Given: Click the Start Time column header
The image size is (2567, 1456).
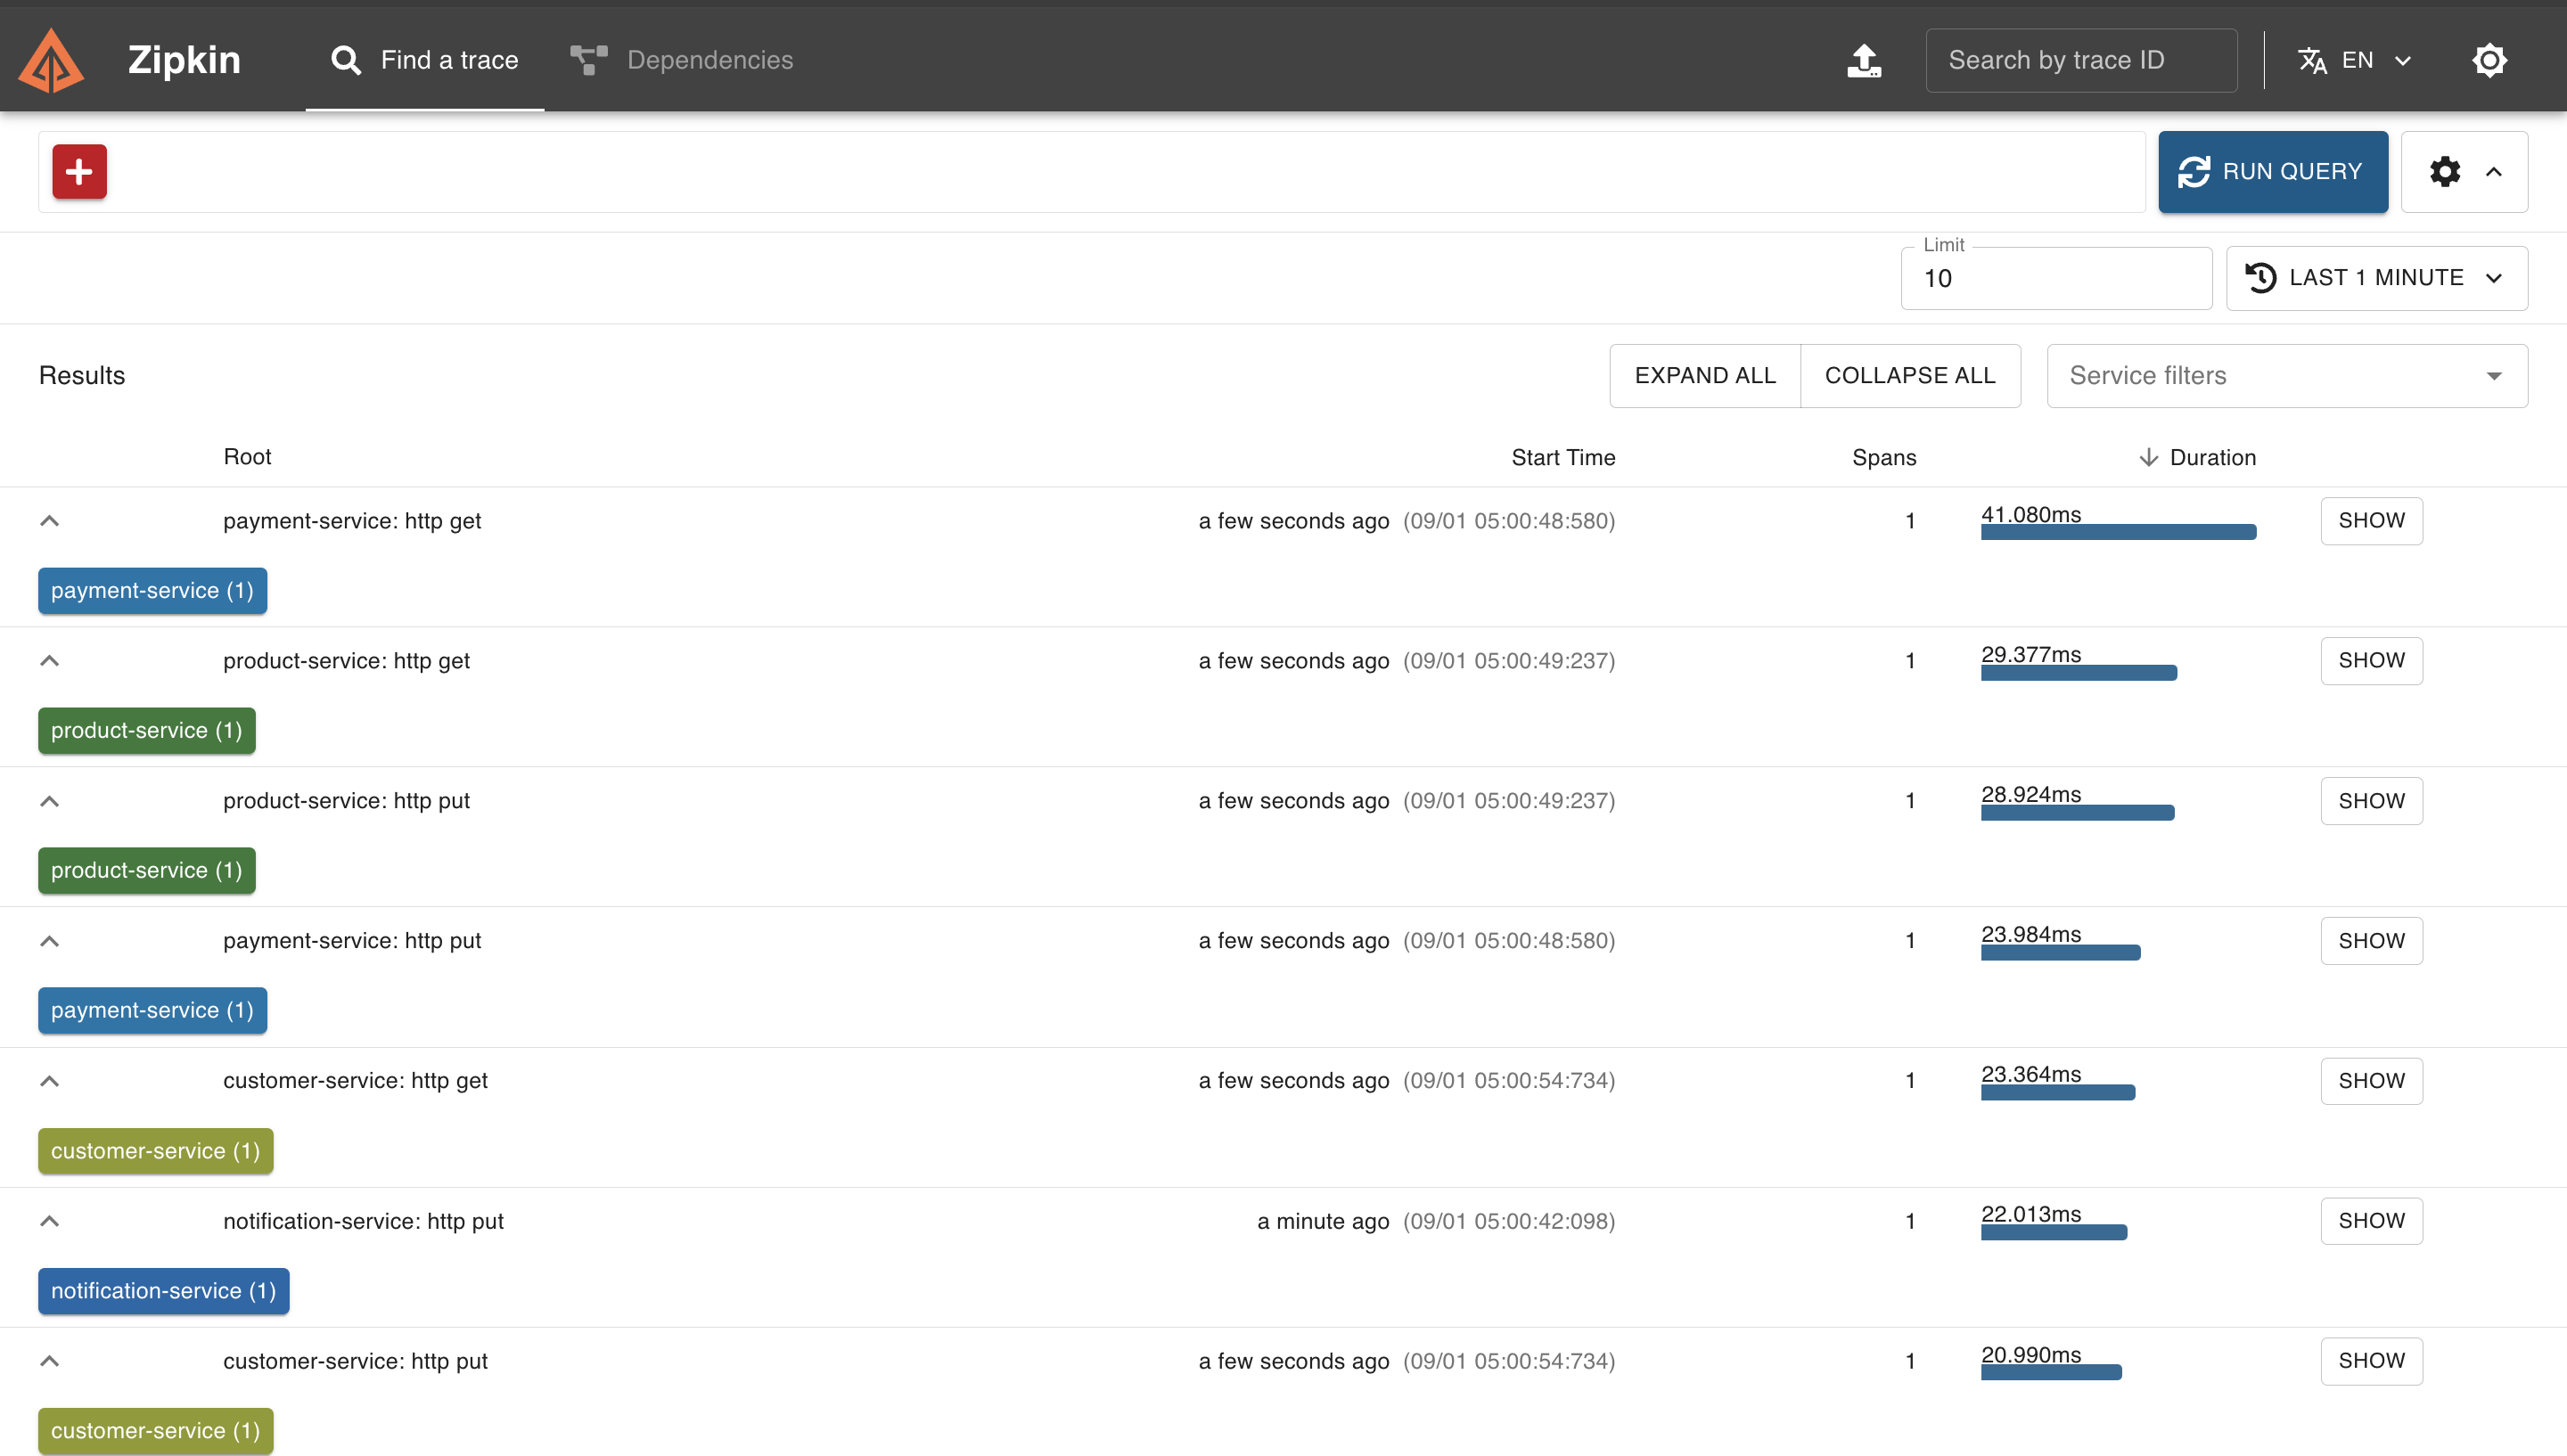Looking at the screenshot, I should (x=1563, y=458).
